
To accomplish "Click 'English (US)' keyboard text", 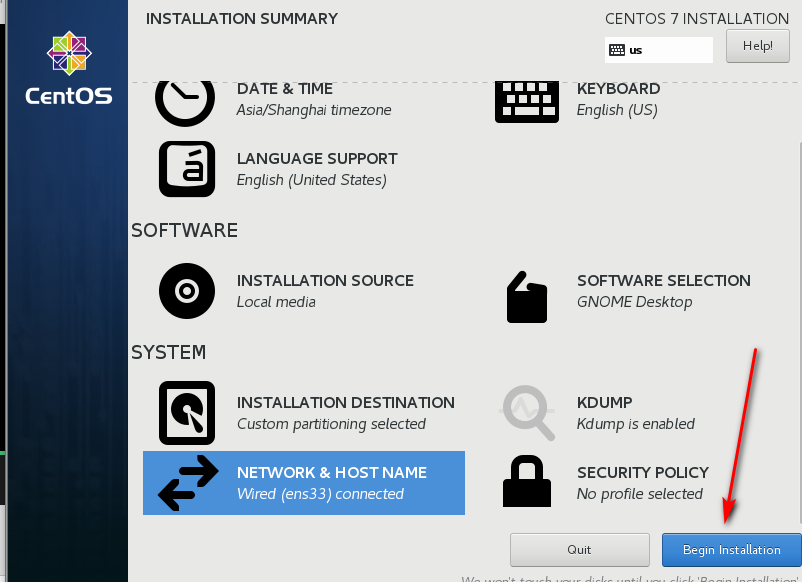I will (x=617, y=110).
